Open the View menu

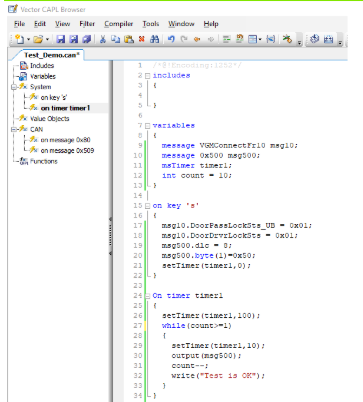[x=62, y=24]
